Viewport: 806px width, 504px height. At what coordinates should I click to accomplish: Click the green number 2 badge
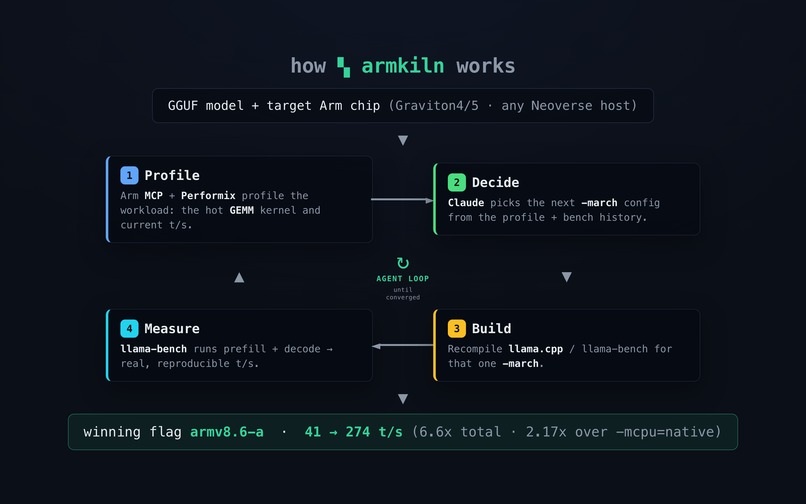pos(456,183)
